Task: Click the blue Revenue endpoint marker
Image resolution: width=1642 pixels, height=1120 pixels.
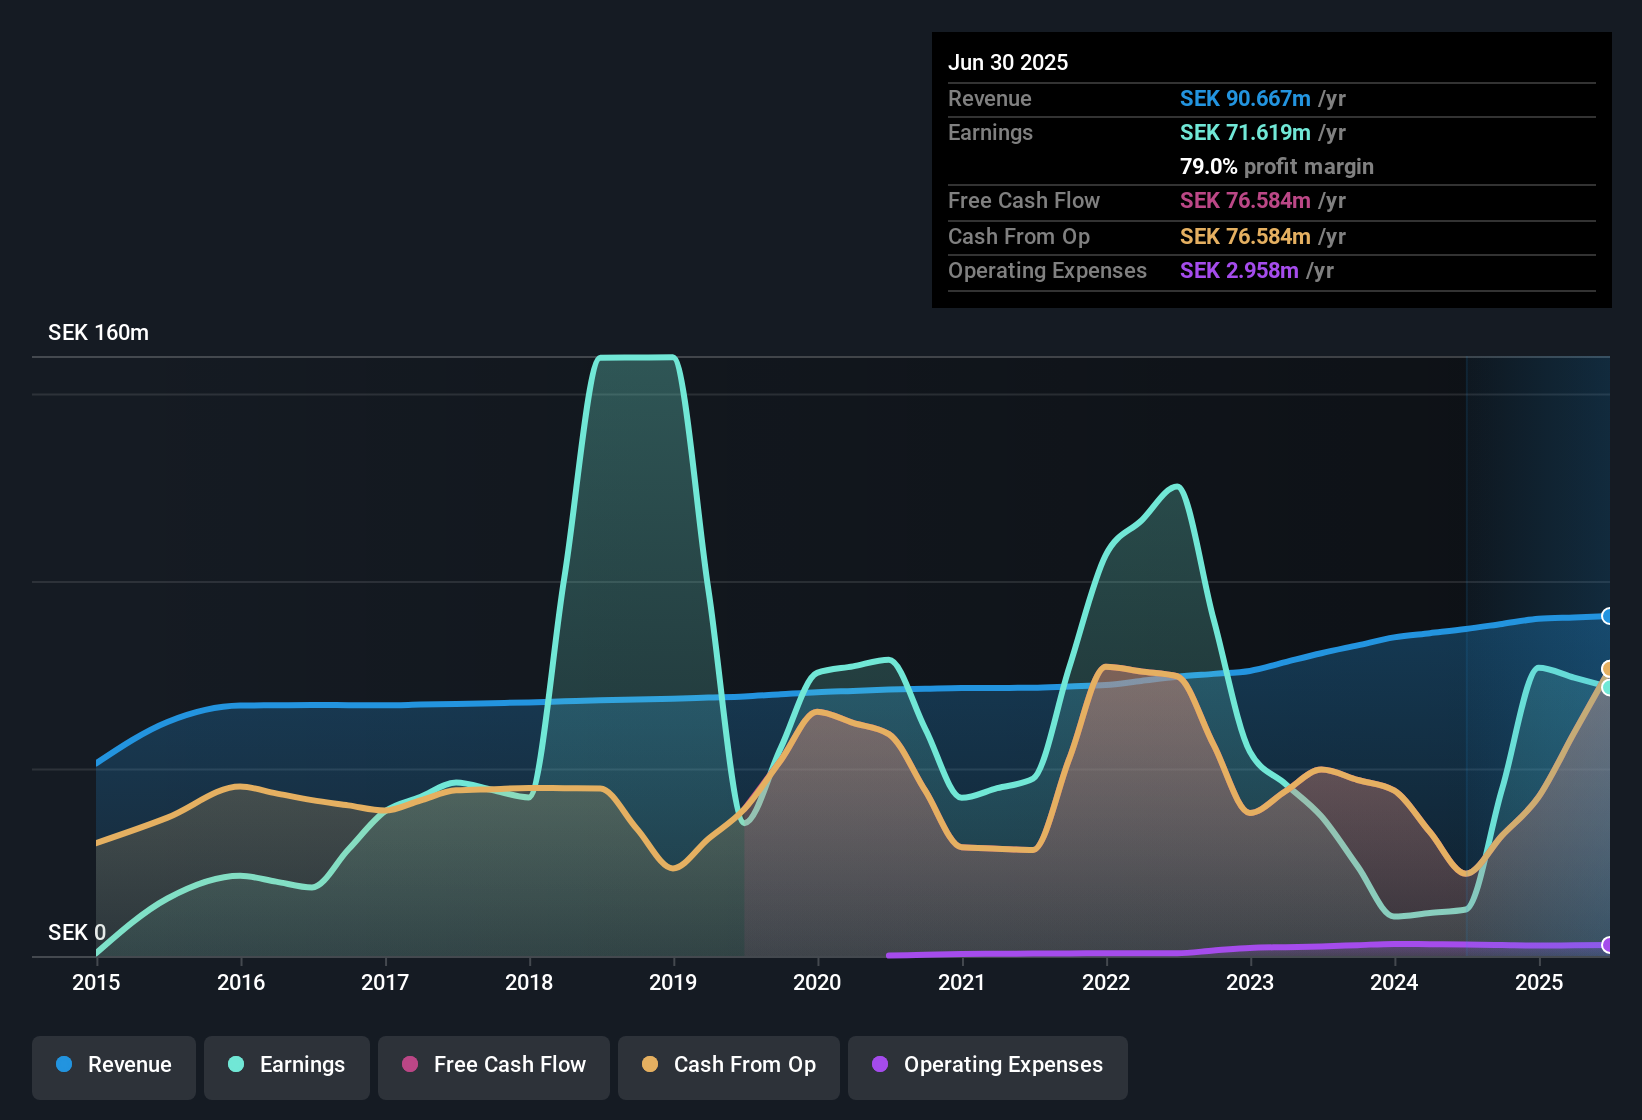Action: tap(1608, 616)
